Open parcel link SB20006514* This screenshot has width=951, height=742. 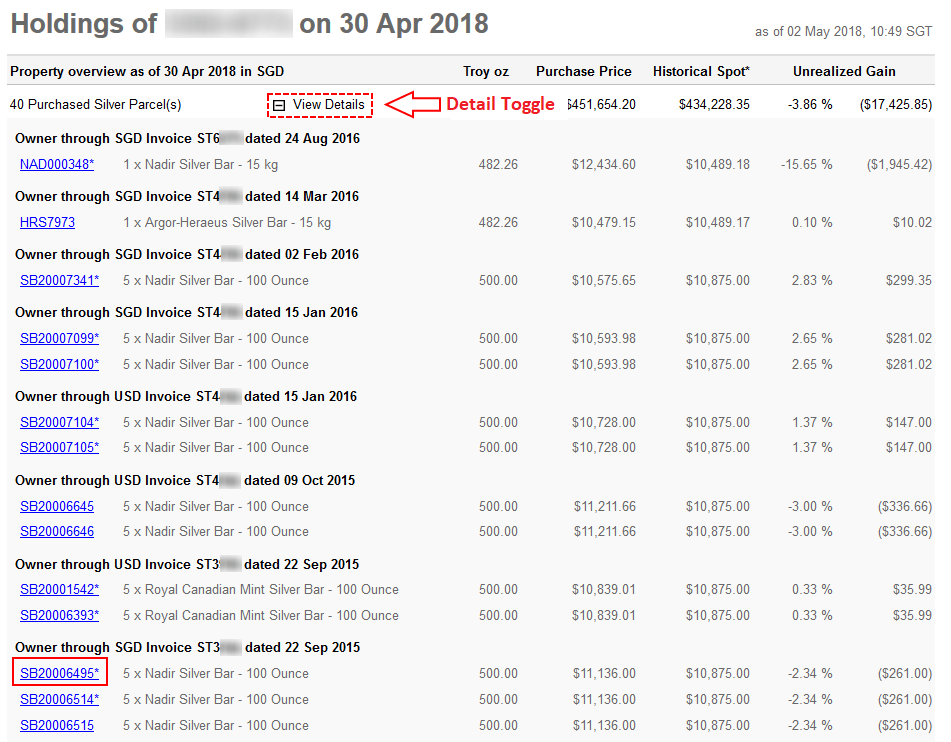pos(59,699)
